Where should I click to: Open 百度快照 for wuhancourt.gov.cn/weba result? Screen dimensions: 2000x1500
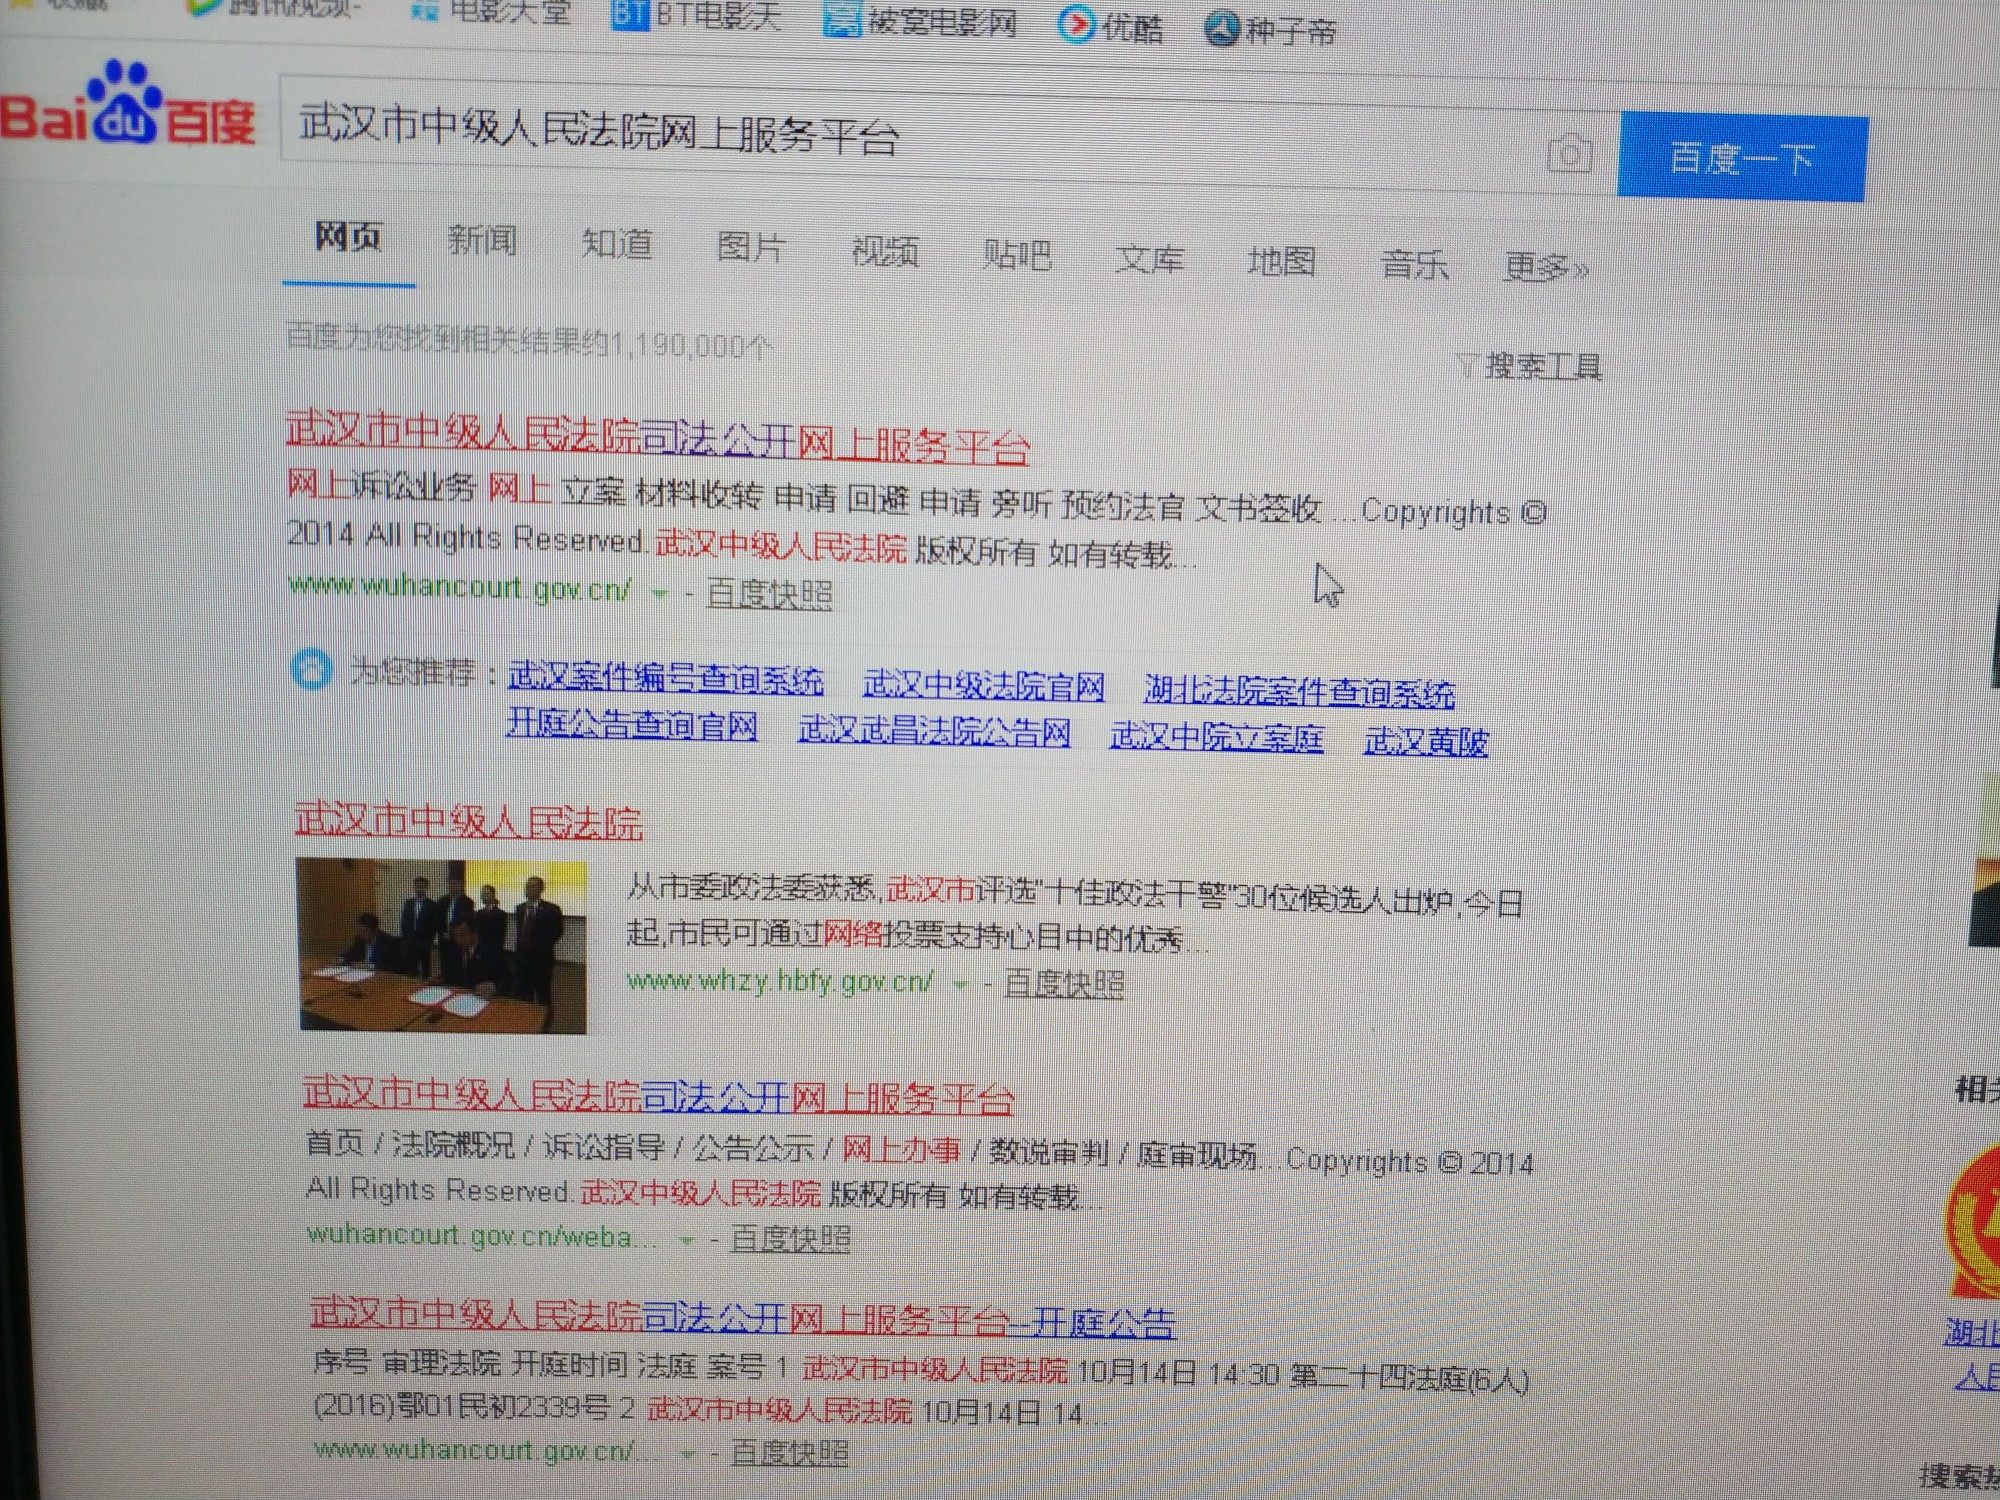[x=791, y=1239]
